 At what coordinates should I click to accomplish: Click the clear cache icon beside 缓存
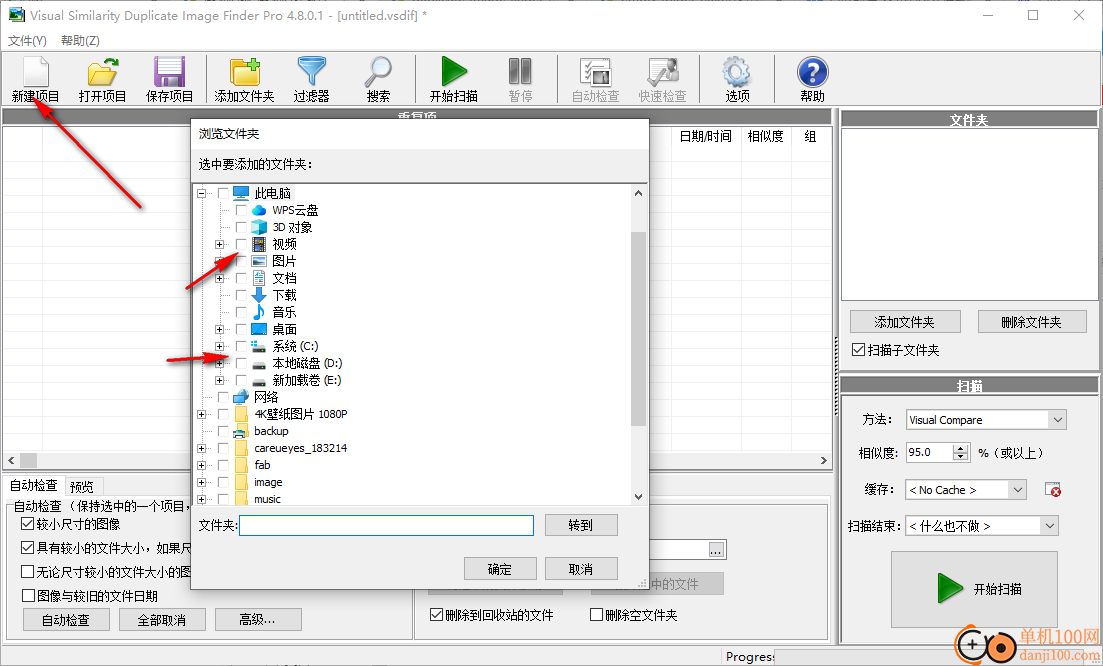tap(1052, 489)
